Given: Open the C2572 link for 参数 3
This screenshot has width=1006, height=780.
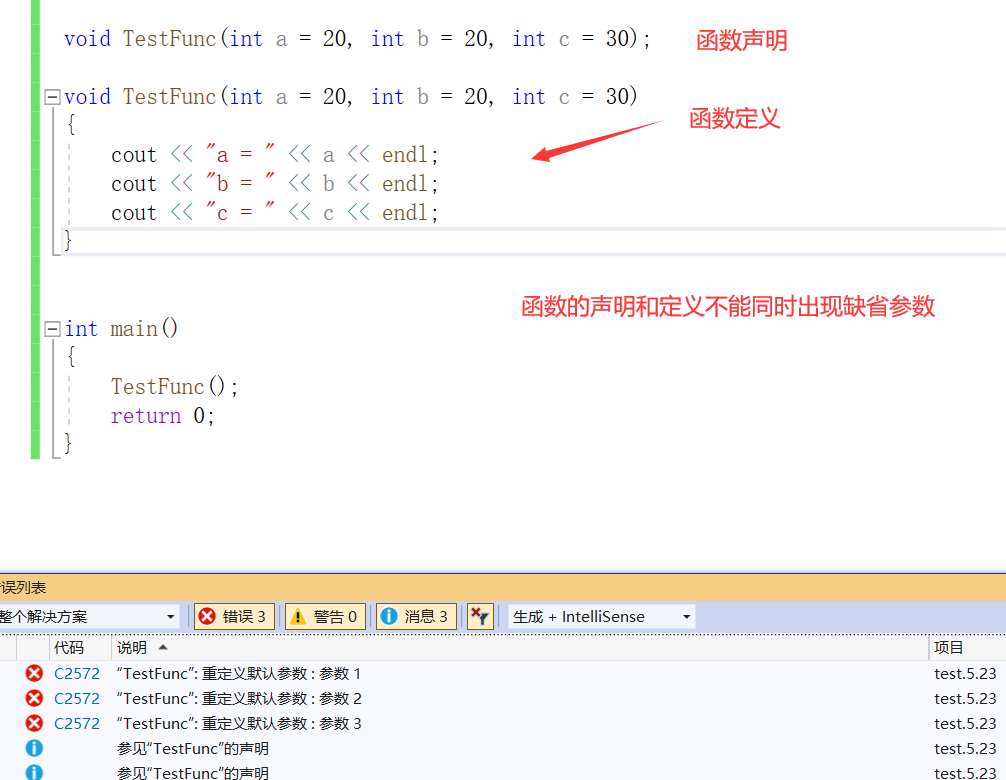Looking at the screenshot, I should [x=77, y=724].
